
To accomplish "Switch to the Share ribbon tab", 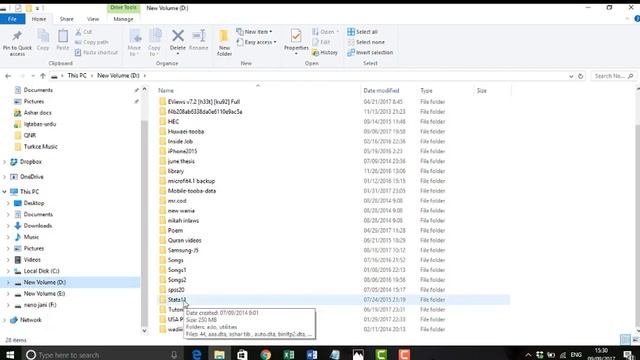I will (x=67, y=19).
